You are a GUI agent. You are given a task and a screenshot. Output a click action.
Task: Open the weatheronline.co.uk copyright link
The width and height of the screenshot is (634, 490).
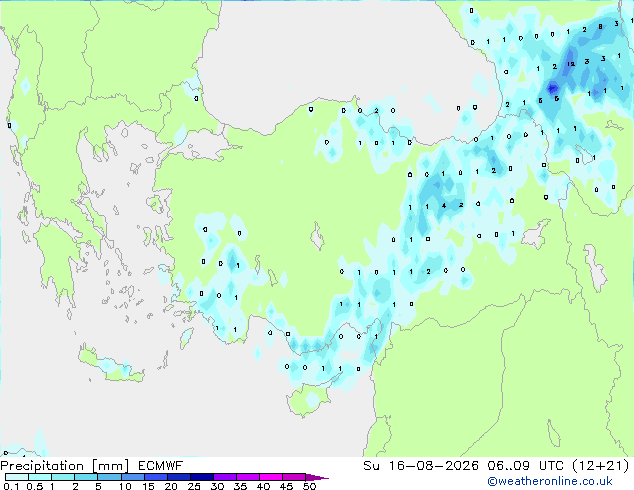pos(550,481)
